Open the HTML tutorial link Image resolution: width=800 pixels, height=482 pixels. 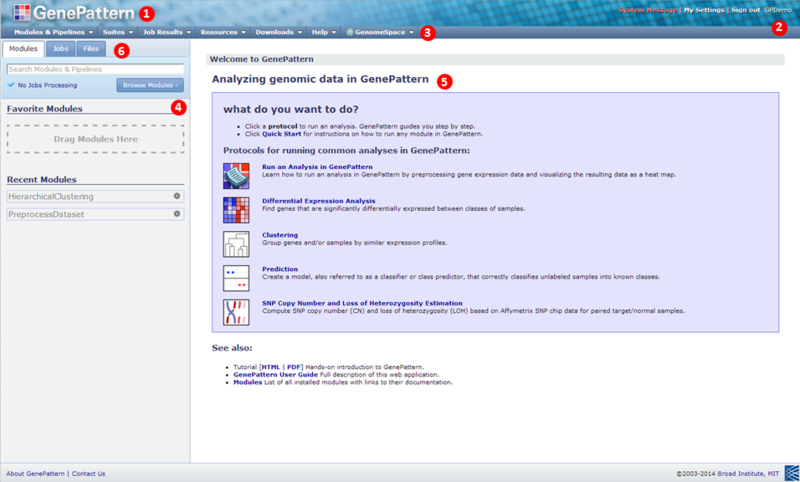click(271, 367)
